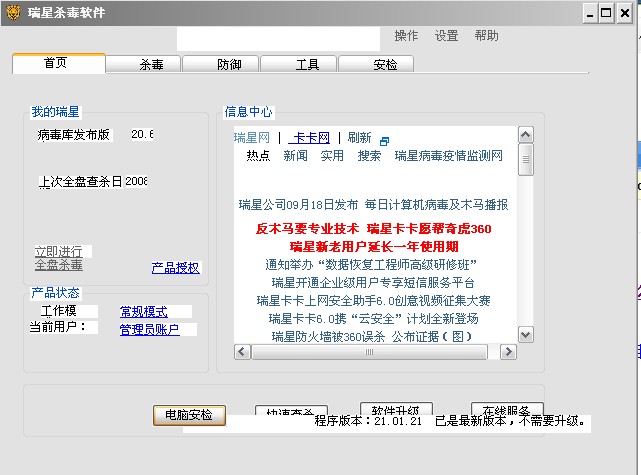Open 数据恢复工程师高级研修班 notice

pos(371,264)
